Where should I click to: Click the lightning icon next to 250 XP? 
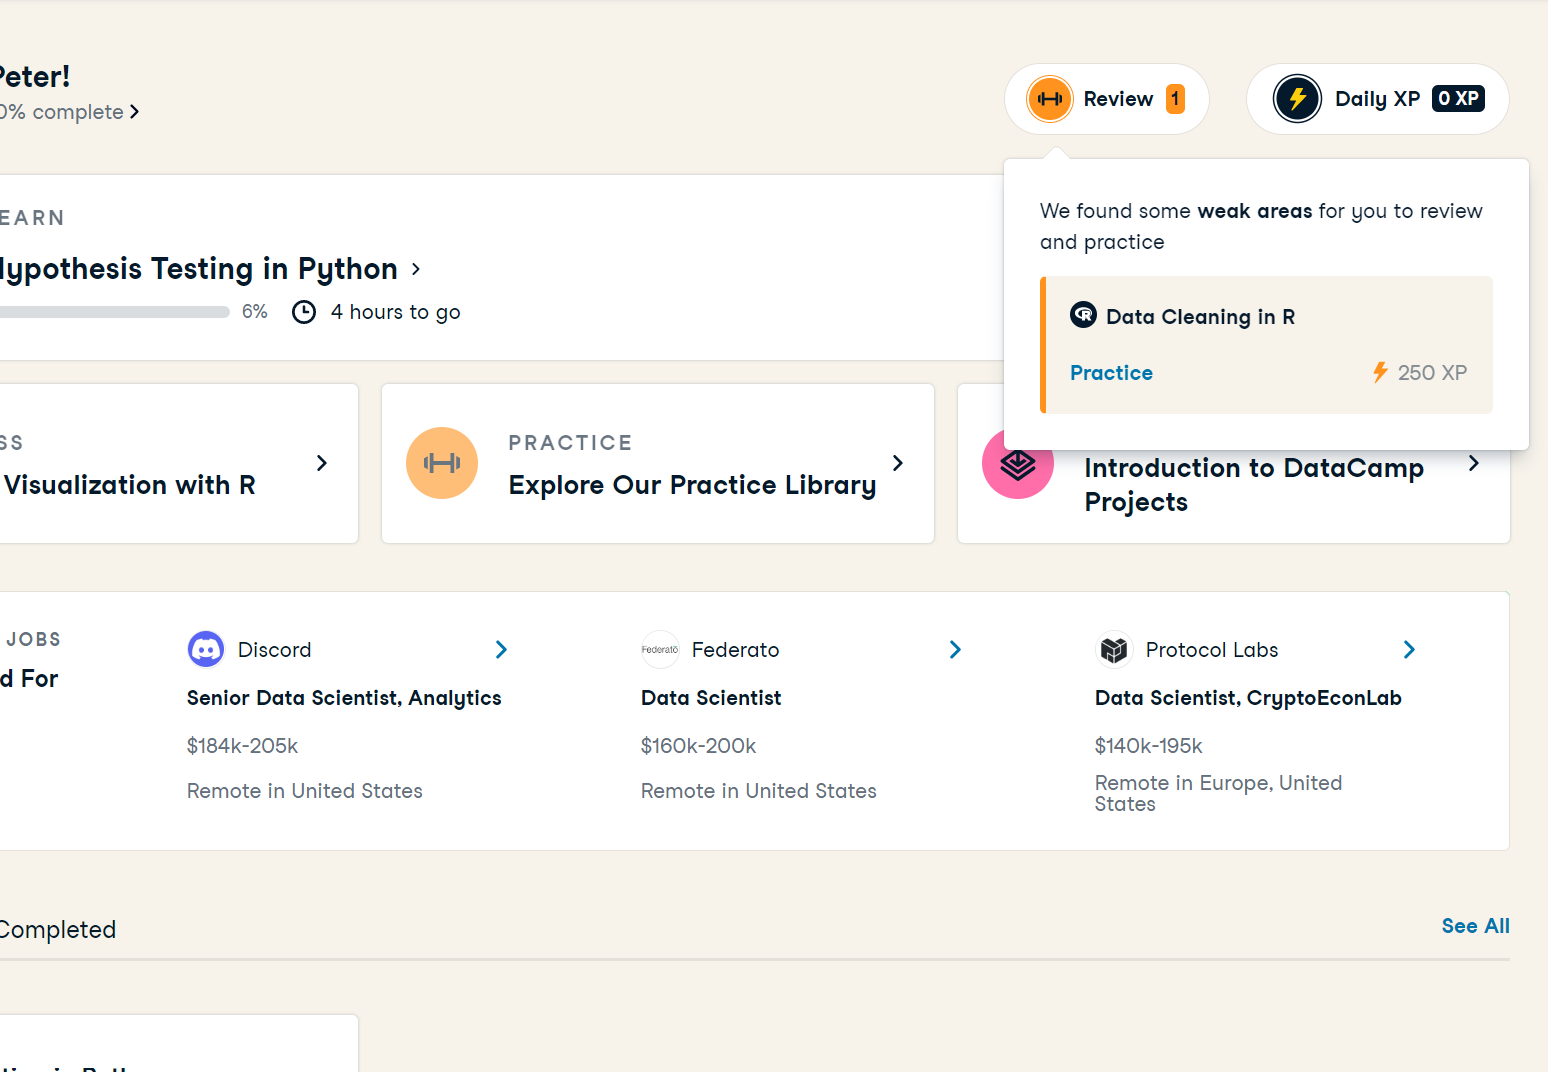pos(1380,372)
